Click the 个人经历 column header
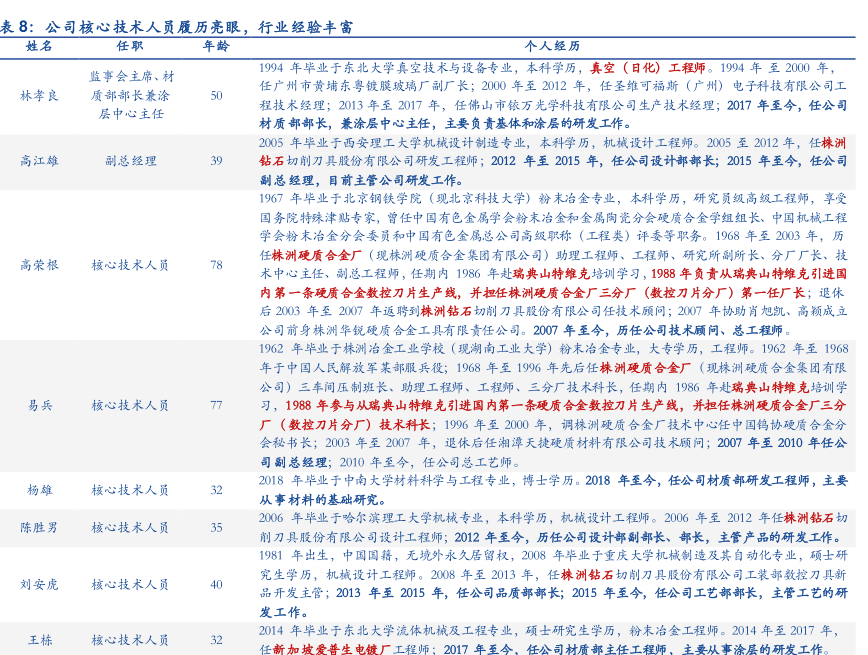 (x=552, y=46)
